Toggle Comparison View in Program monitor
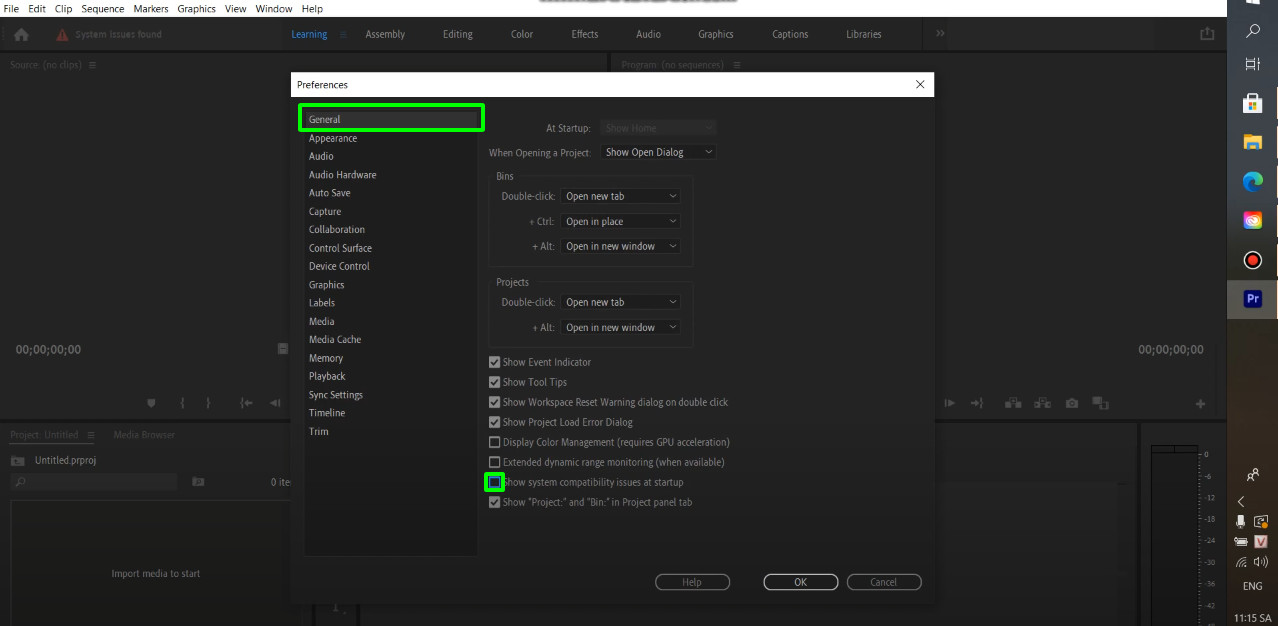The image size is (1278, 626). pos(1101,403)
